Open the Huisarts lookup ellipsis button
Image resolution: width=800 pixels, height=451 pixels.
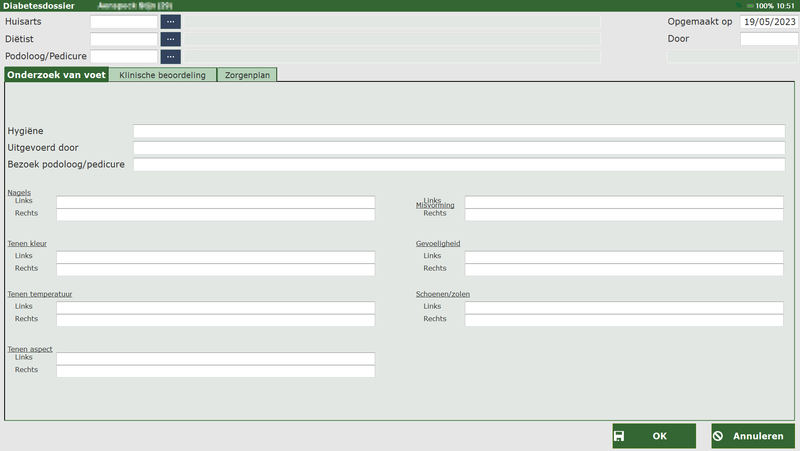click(170, 22)
